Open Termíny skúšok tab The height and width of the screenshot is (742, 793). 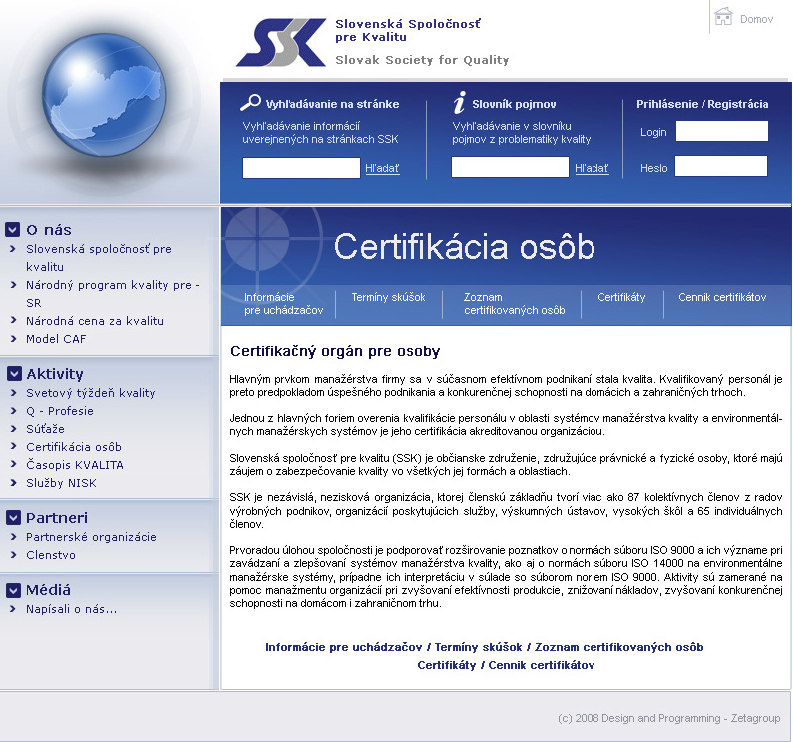pyautogui.click(x=388, y=297)
